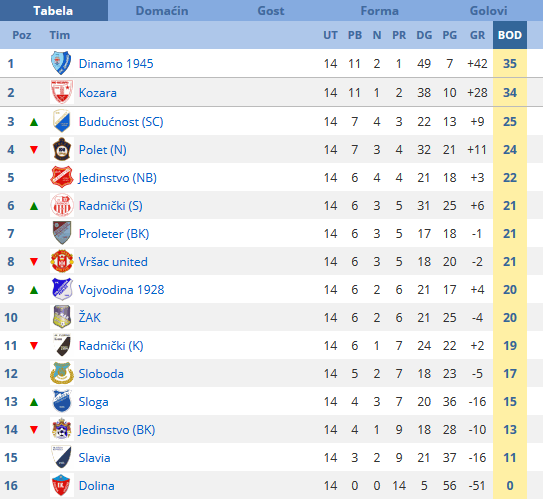Viewport: 544px width, 500px height.
Task: Switch to the Domaćin tab
Action: tap(162, 11)
